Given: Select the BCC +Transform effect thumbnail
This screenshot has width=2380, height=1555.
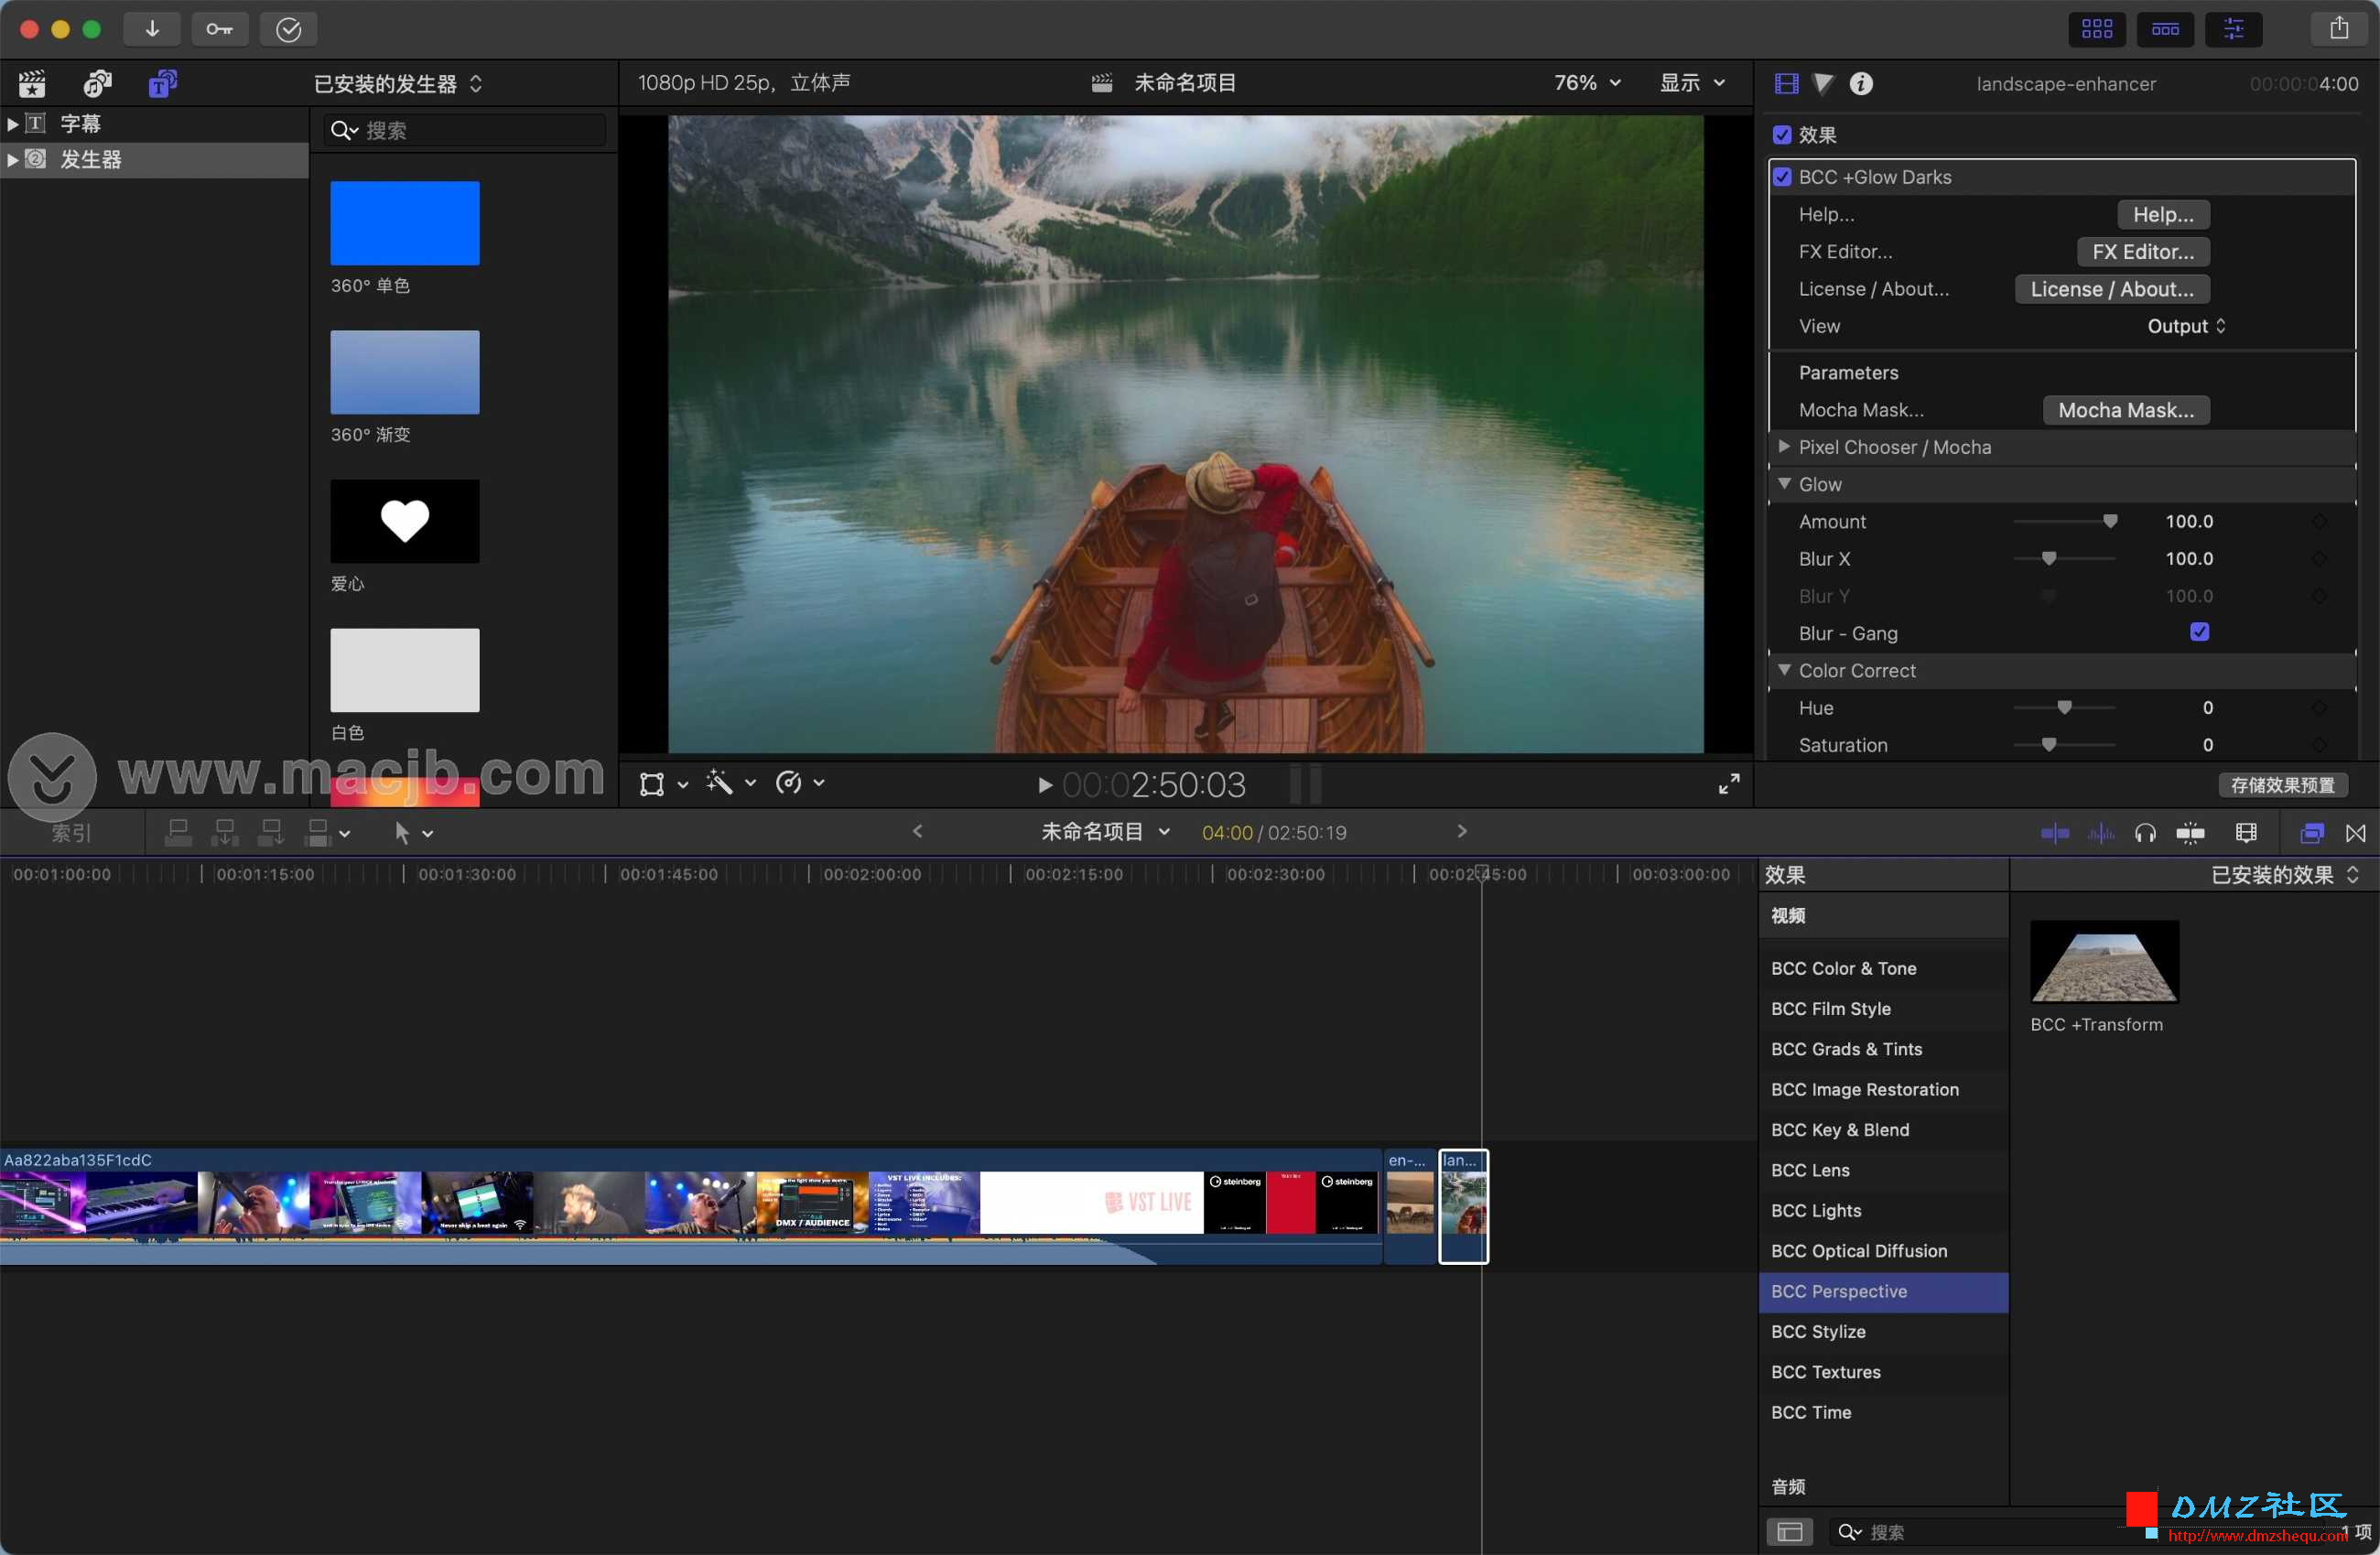Looking at the screenshot, I should click(x=2104, y=961).
